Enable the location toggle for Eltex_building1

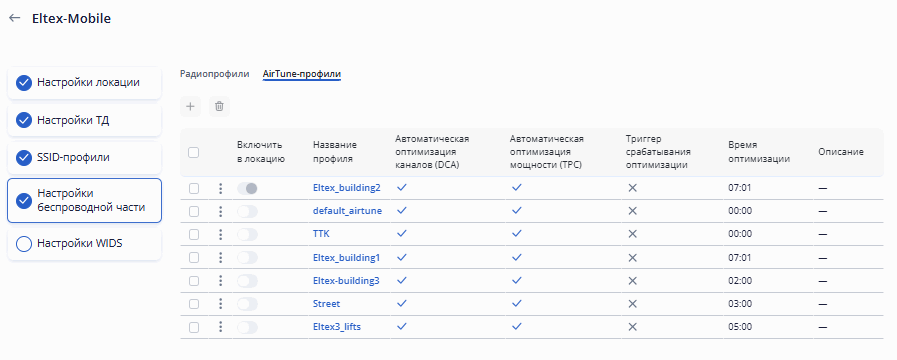click(x=247, y=258)
